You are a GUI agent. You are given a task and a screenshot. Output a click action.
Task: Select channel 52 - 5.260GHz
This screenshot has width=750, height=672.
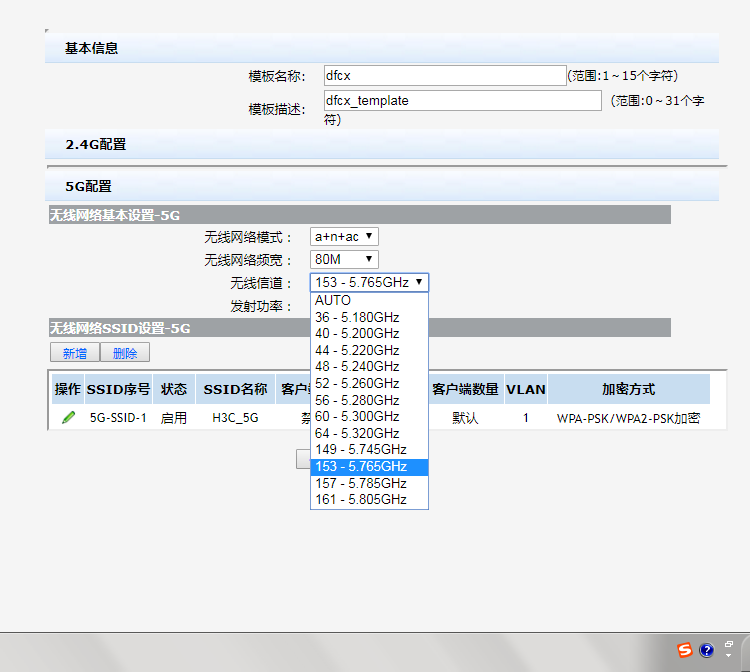point(369,383)
